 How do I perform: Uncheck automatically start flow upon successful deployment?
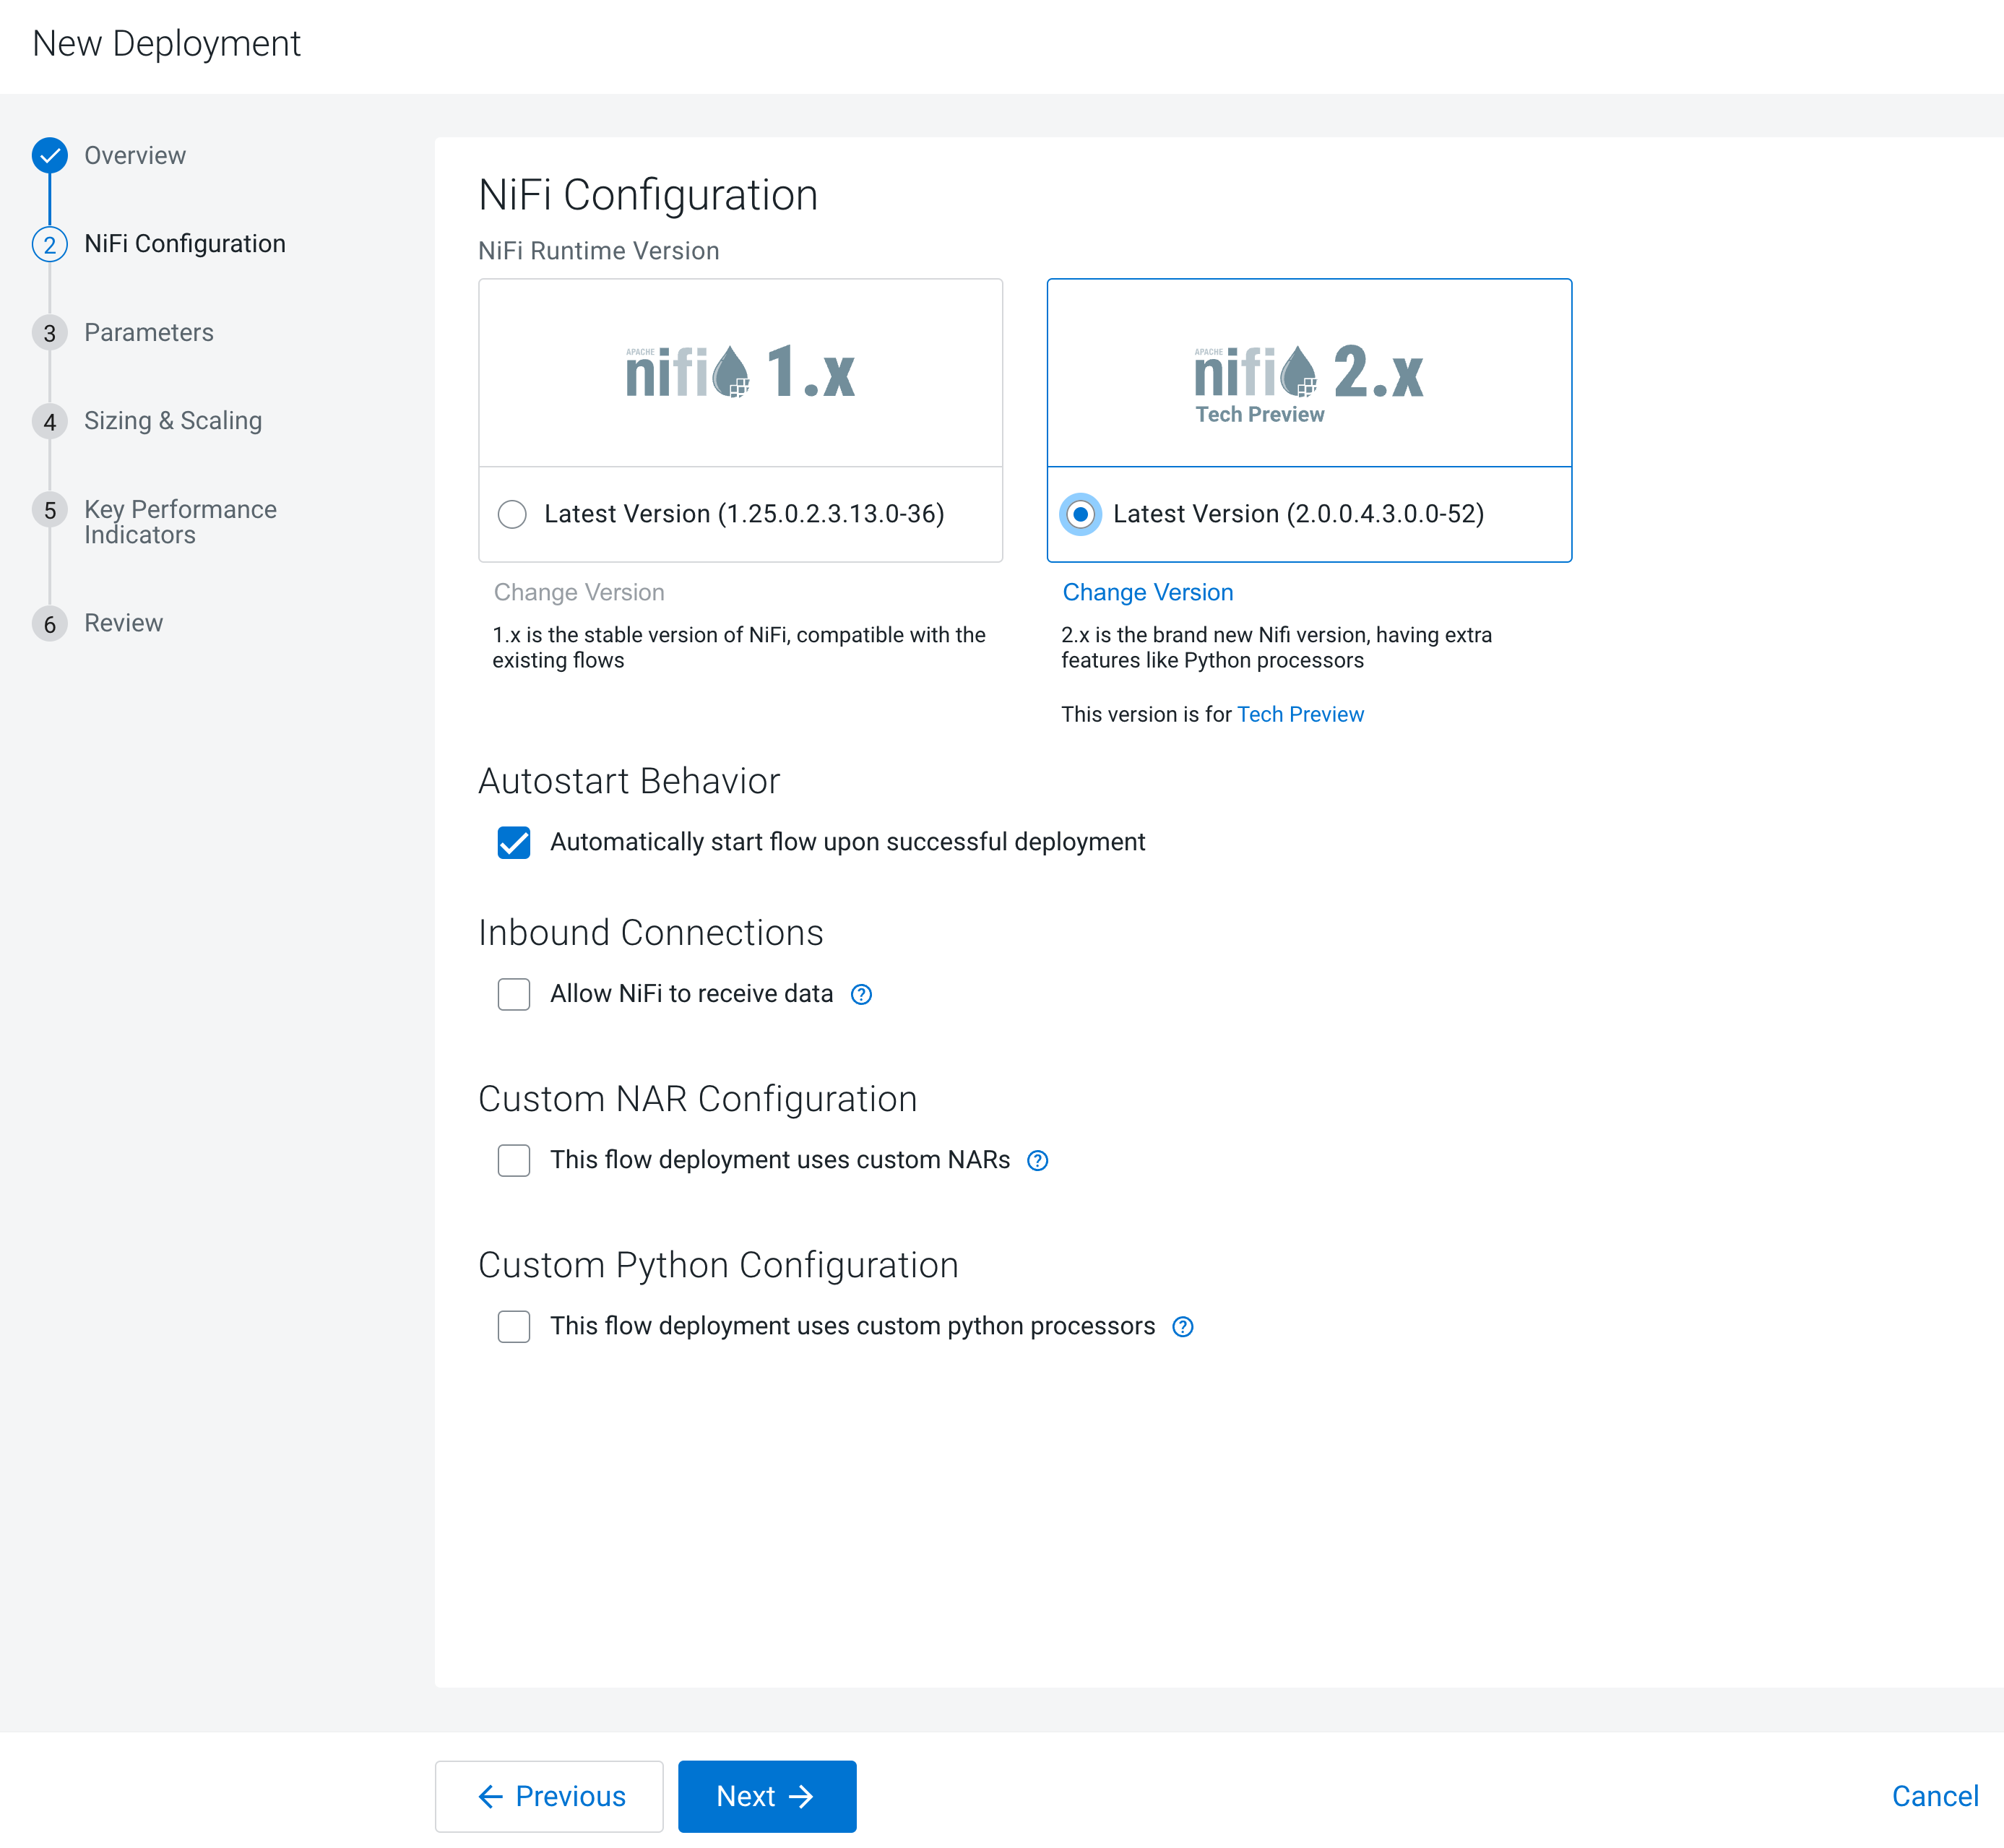[x=514, y=842]
